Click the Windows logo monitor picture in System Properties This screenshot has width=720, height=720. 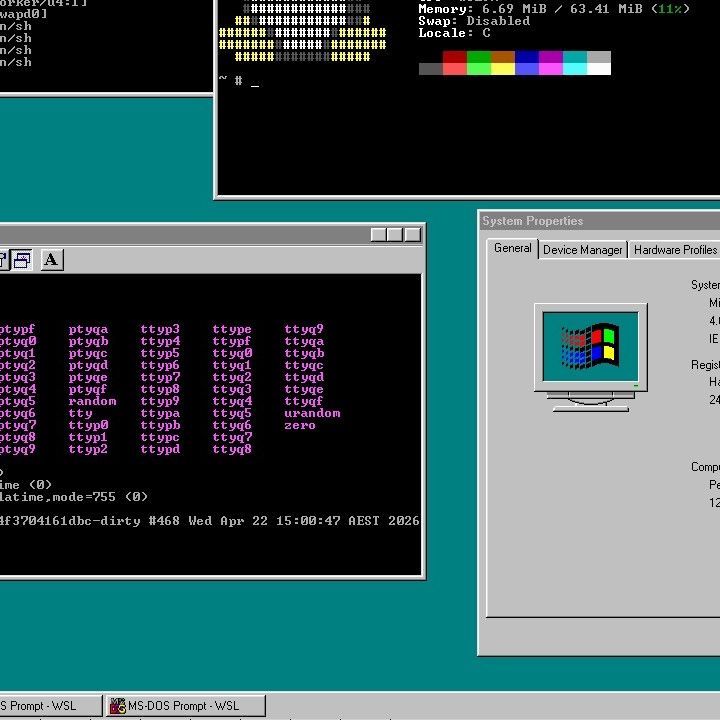pos(591,357)
